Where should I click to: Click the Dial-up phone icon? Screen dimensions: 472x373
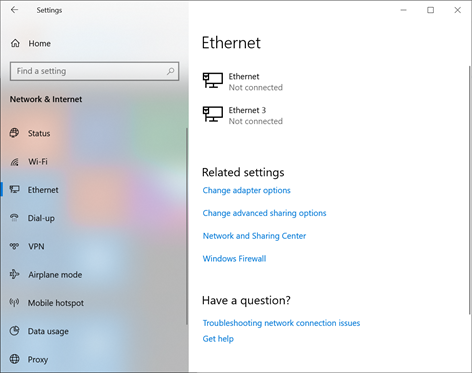pos(14,218)
